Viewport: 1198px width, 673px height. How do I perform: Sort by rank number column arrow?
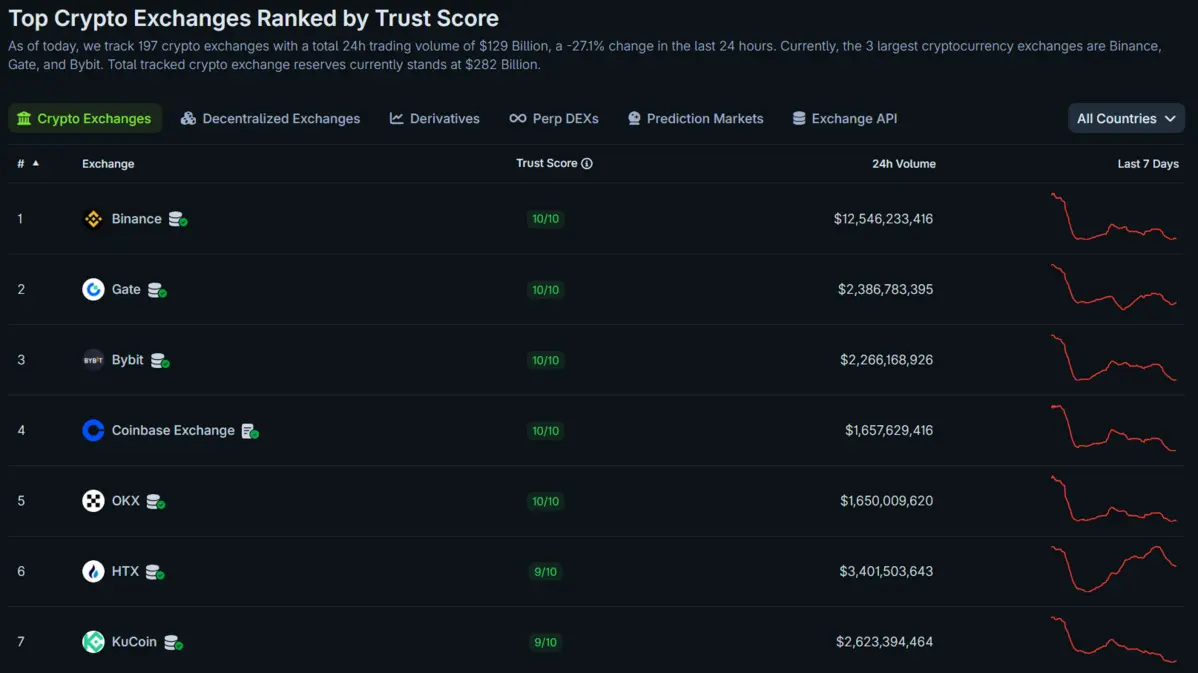tap(36, 163)
